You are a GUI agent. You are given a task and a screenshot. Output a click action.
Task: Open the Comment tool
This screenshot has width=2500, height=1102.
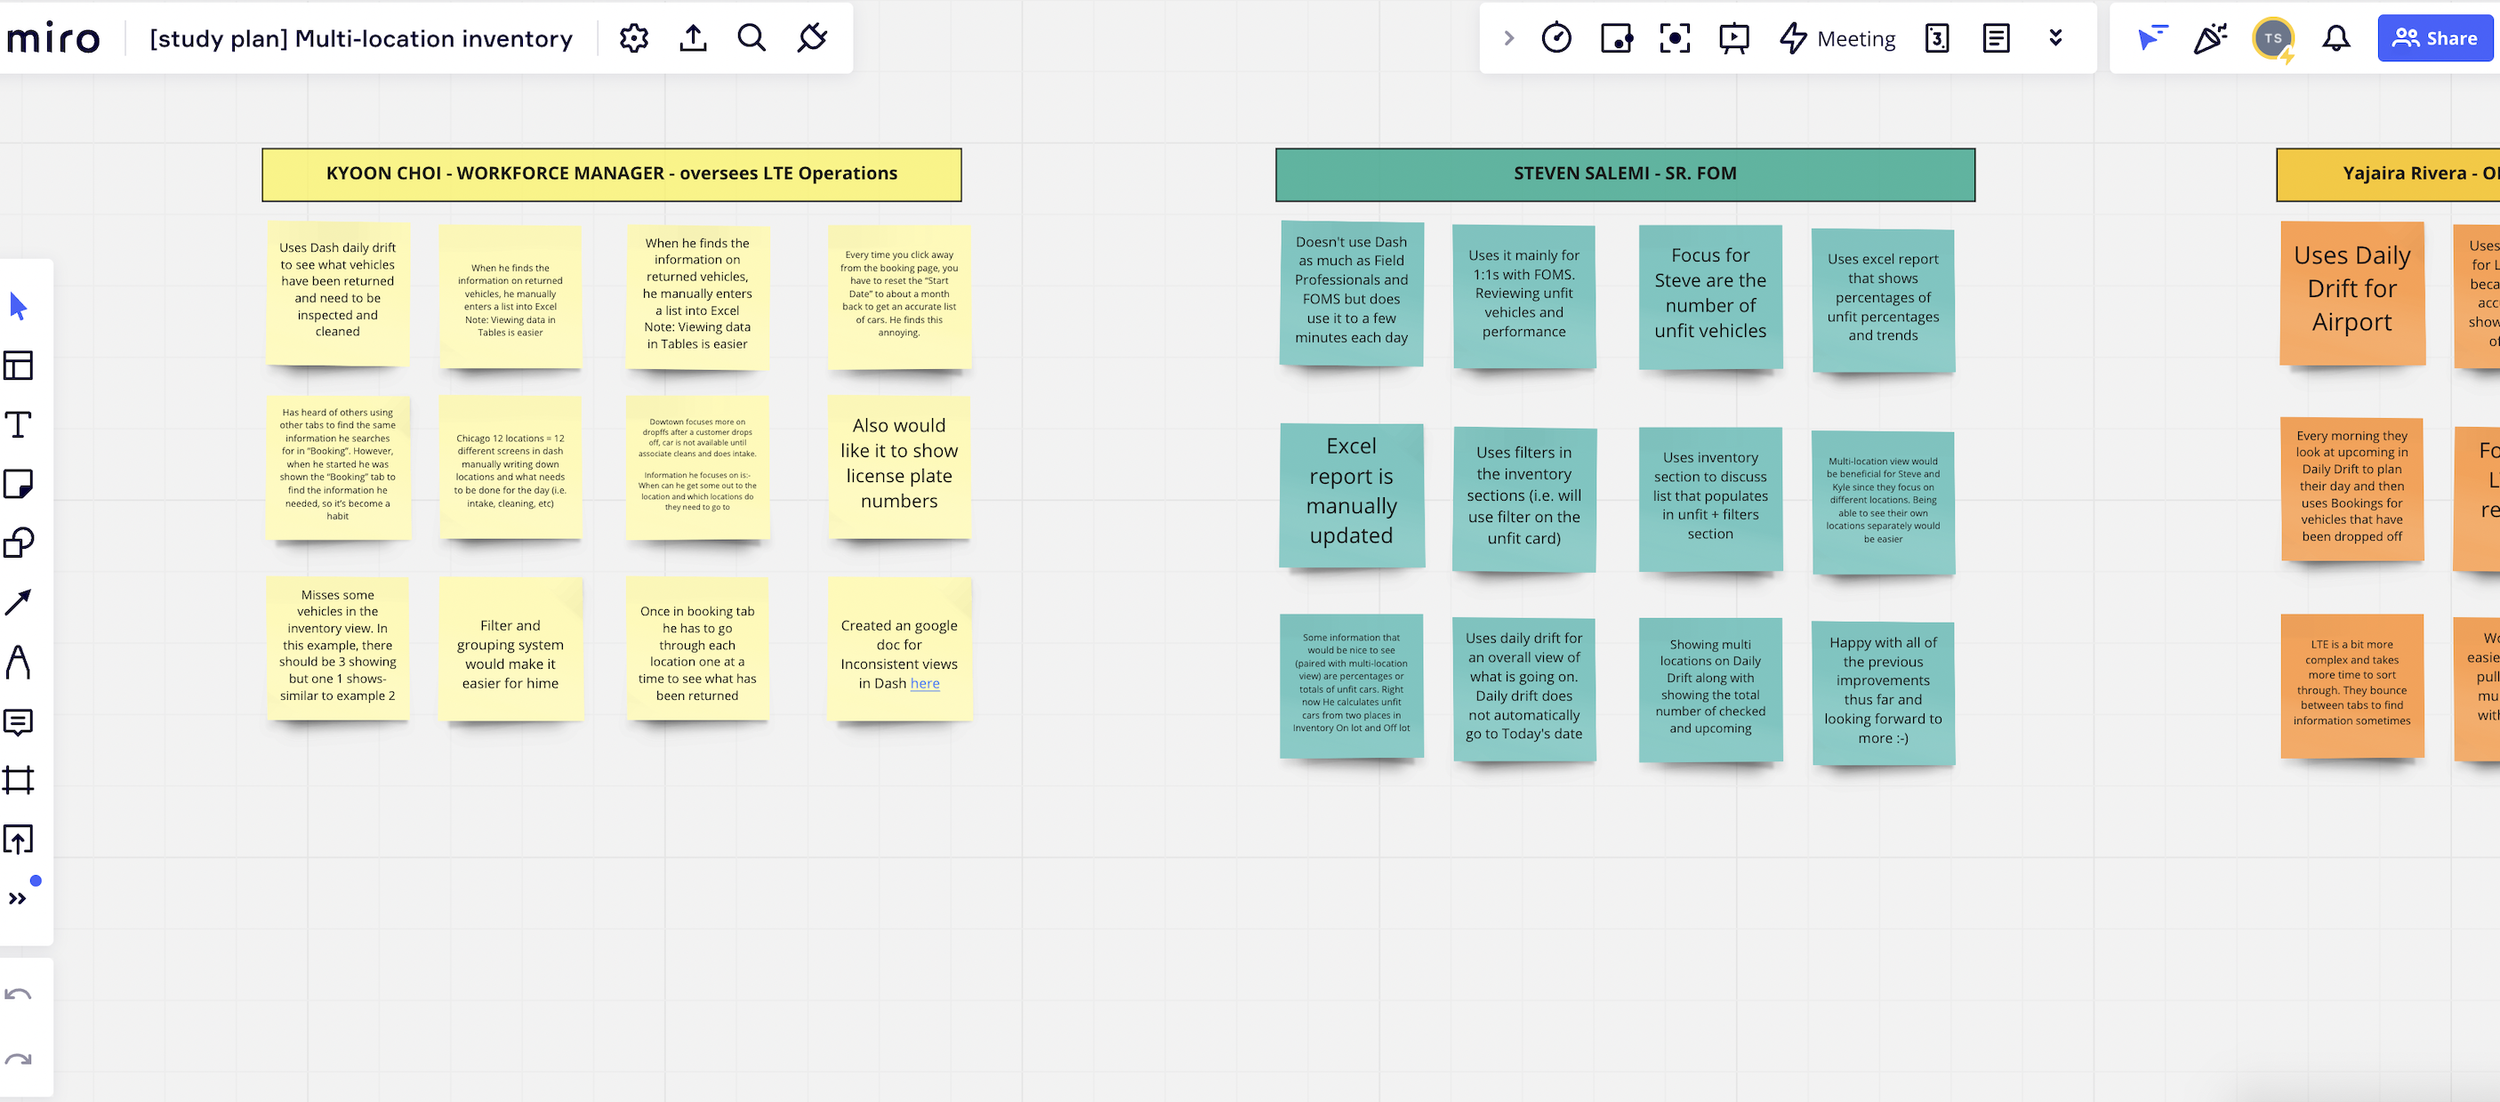click(x=19, y=722)
